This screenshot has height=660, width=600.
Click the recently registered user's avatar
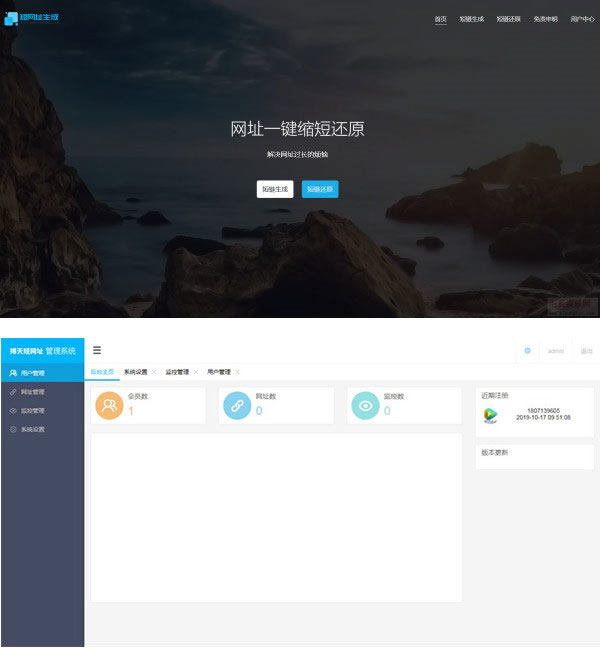pos(490,415)
